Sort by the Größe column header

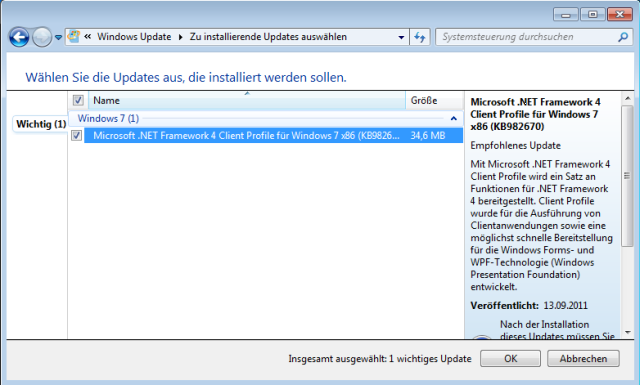(434, 100)
